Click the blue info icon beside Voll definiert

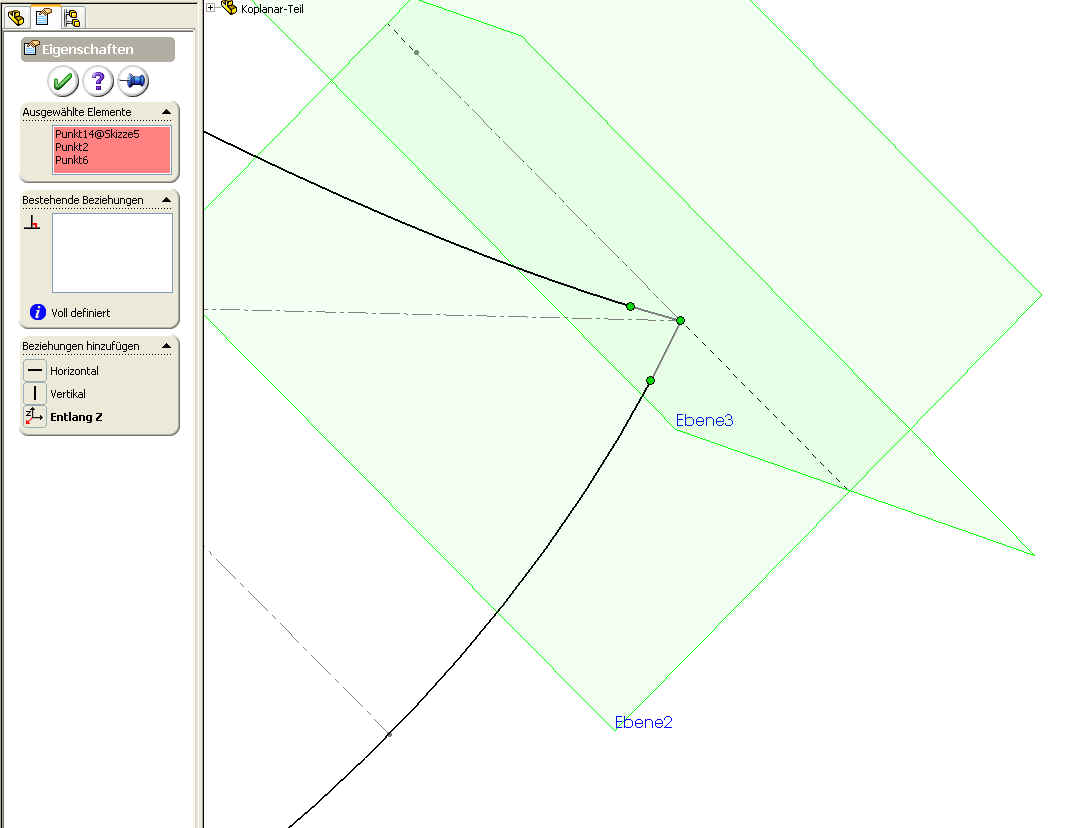point(38,312)
